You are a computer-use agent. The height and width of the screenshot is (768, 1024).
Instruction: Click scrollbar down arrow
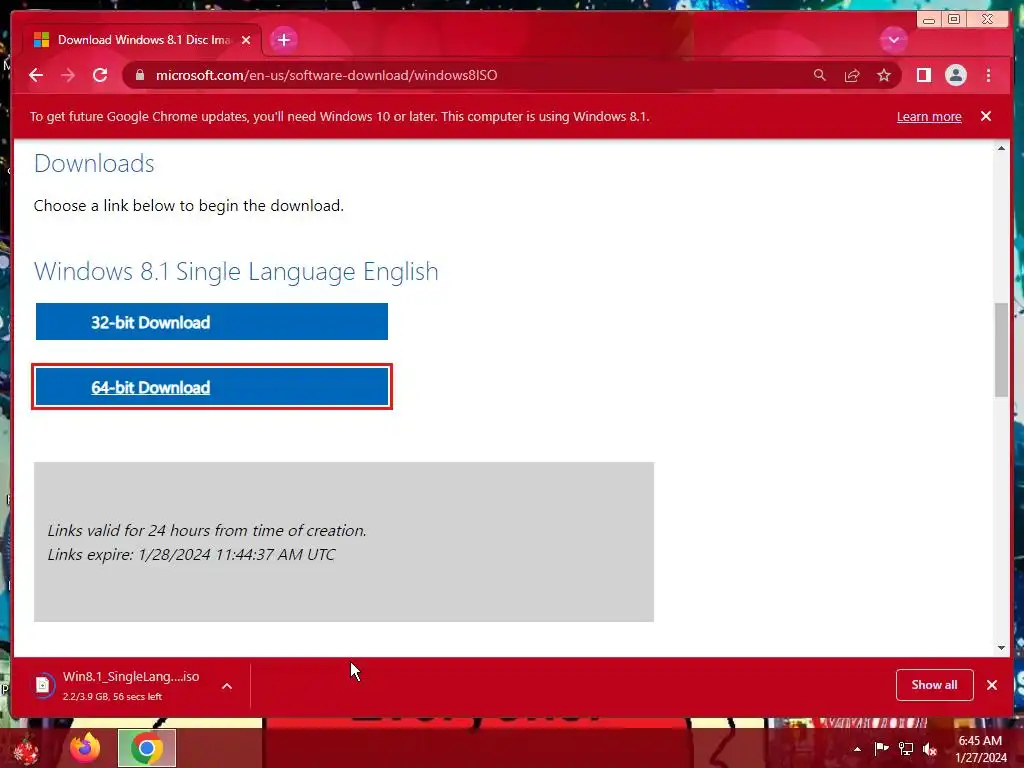pyautogui.click(x=1001, y=648)
